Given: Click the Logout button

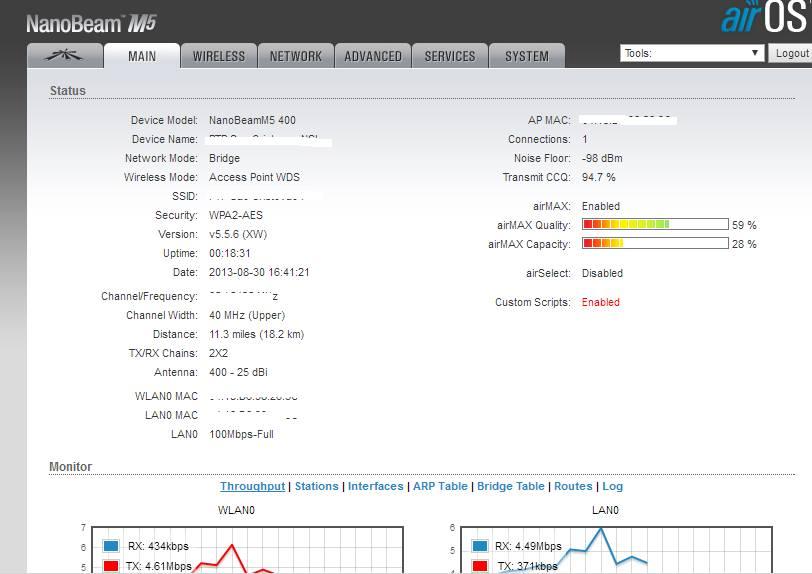Looking at the screenshot, I should click(791, 53).
